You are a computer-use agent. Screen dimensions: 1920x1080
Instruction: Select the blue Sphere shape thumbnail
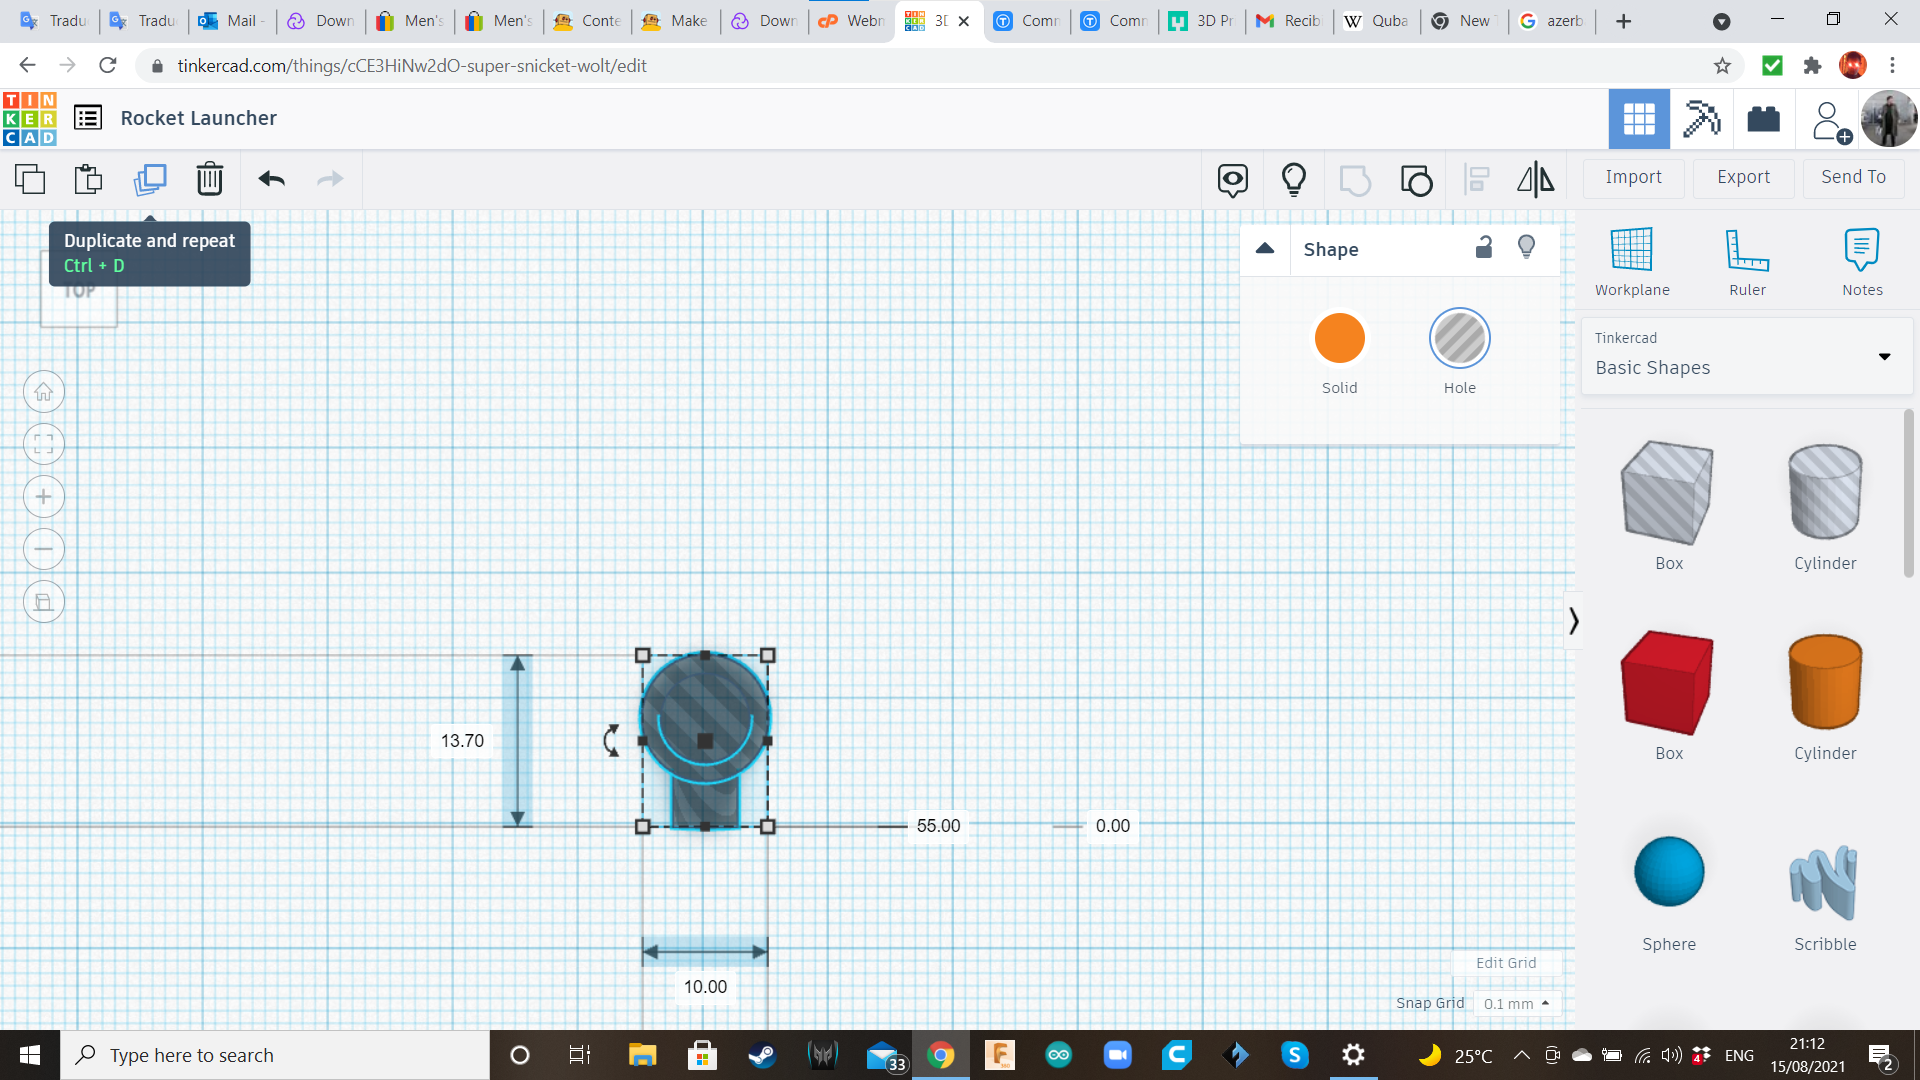1668,872
